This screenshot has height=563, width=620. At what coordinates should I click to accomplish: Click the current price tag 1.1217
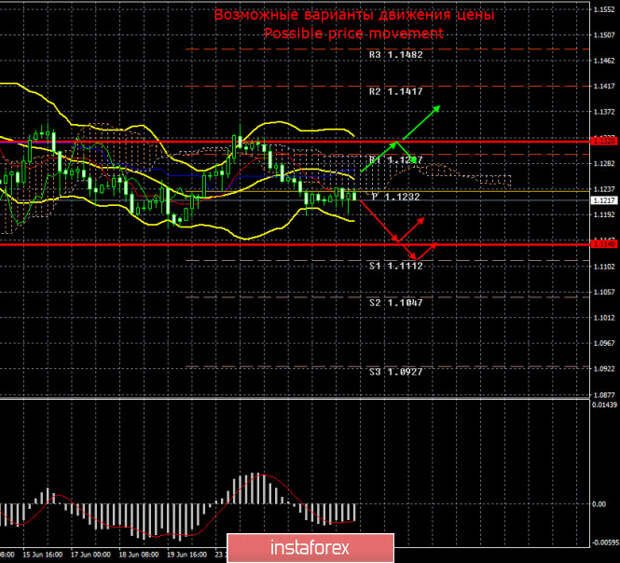(603, 200)
